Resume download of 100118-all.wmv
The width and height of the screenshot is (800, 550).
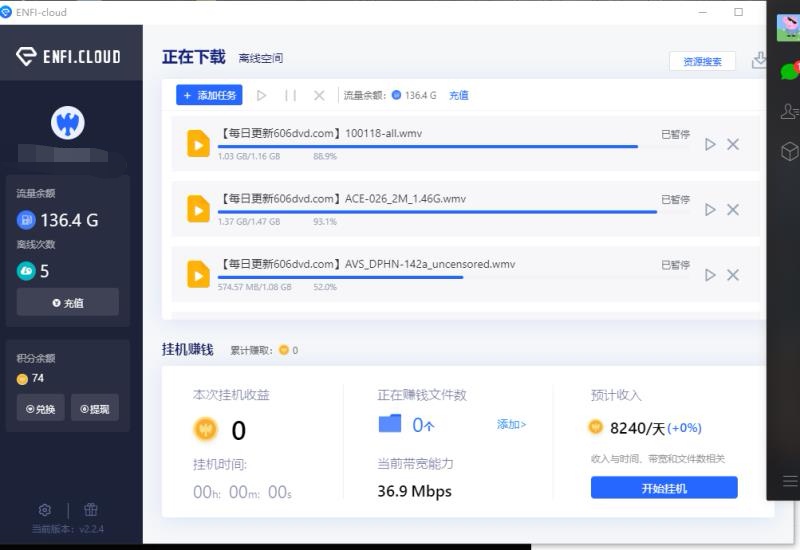click(710, 144)
